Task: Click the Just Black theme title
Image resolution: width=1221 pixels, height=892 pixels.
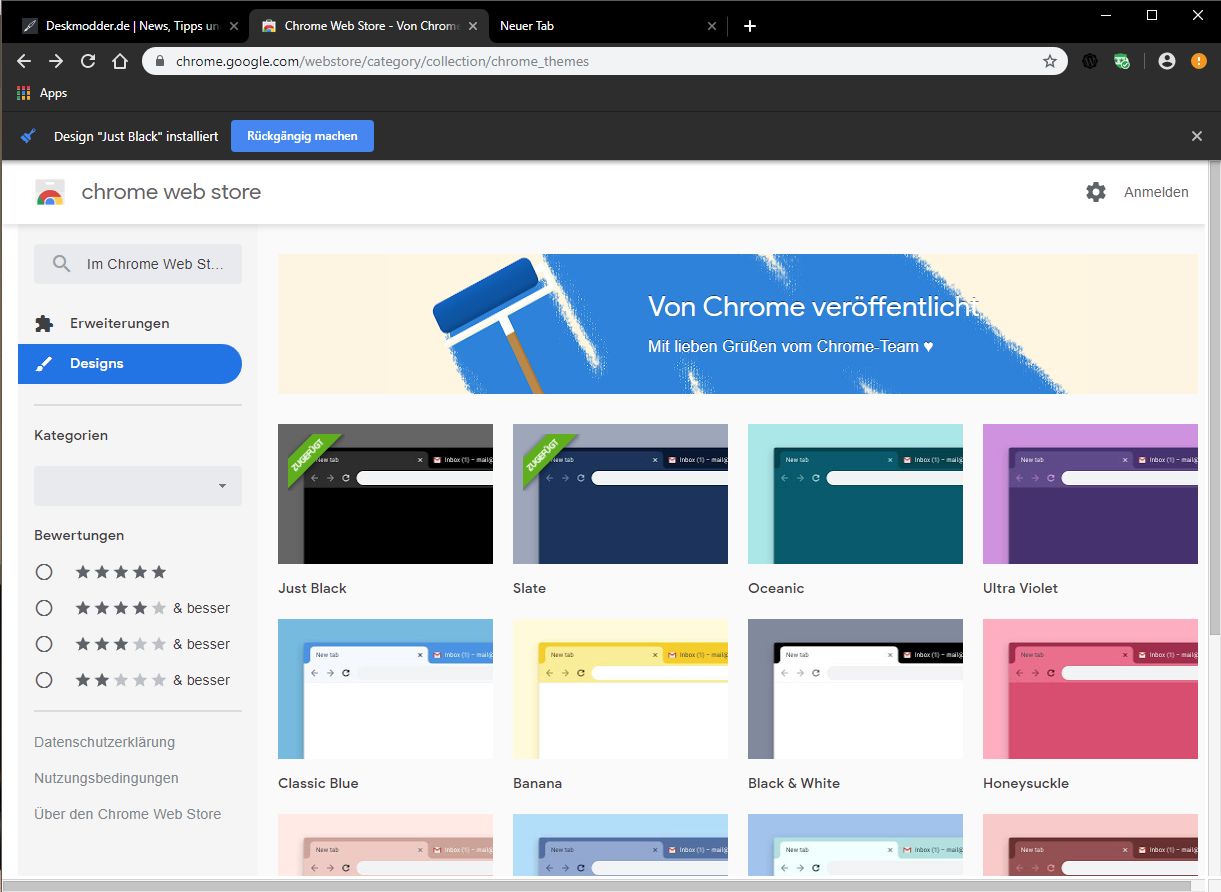Action: tap(312, 588)
